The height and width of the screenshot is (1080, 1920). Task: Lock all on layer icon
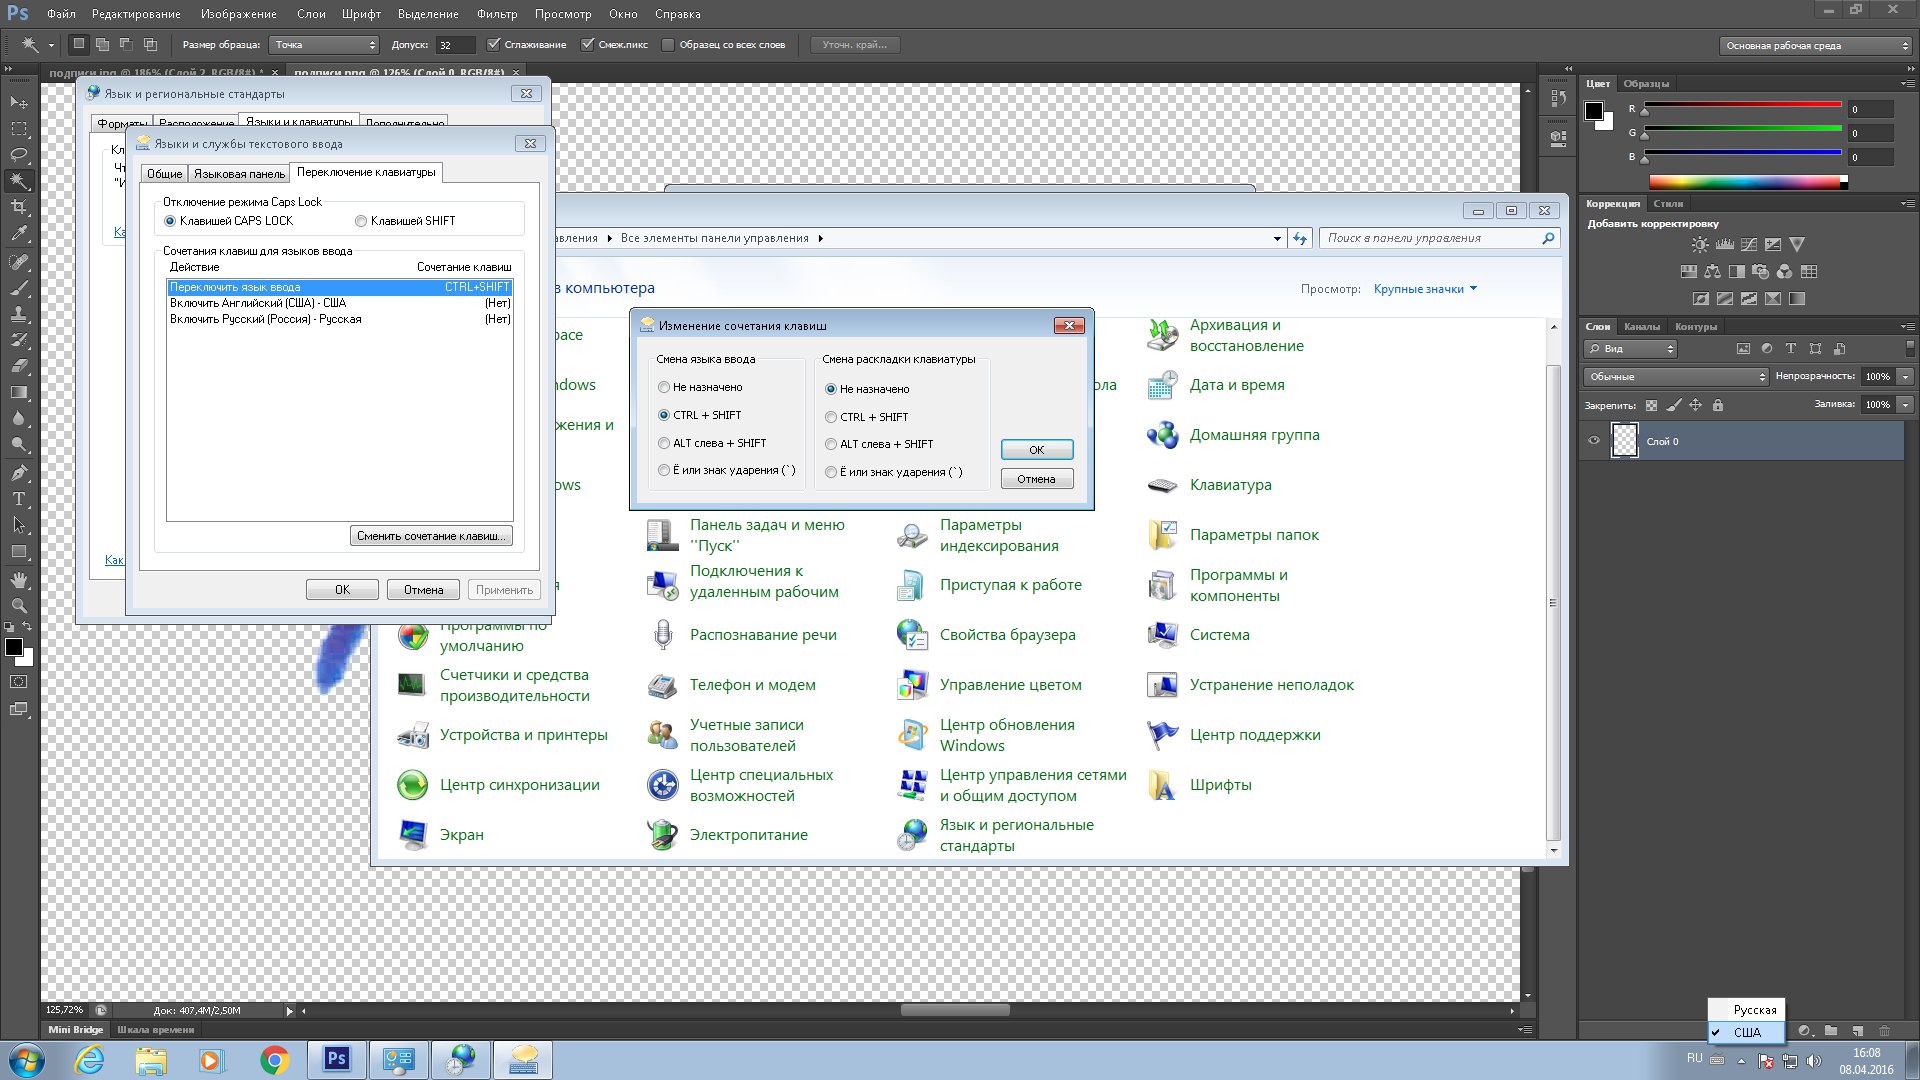point(1718,405)
